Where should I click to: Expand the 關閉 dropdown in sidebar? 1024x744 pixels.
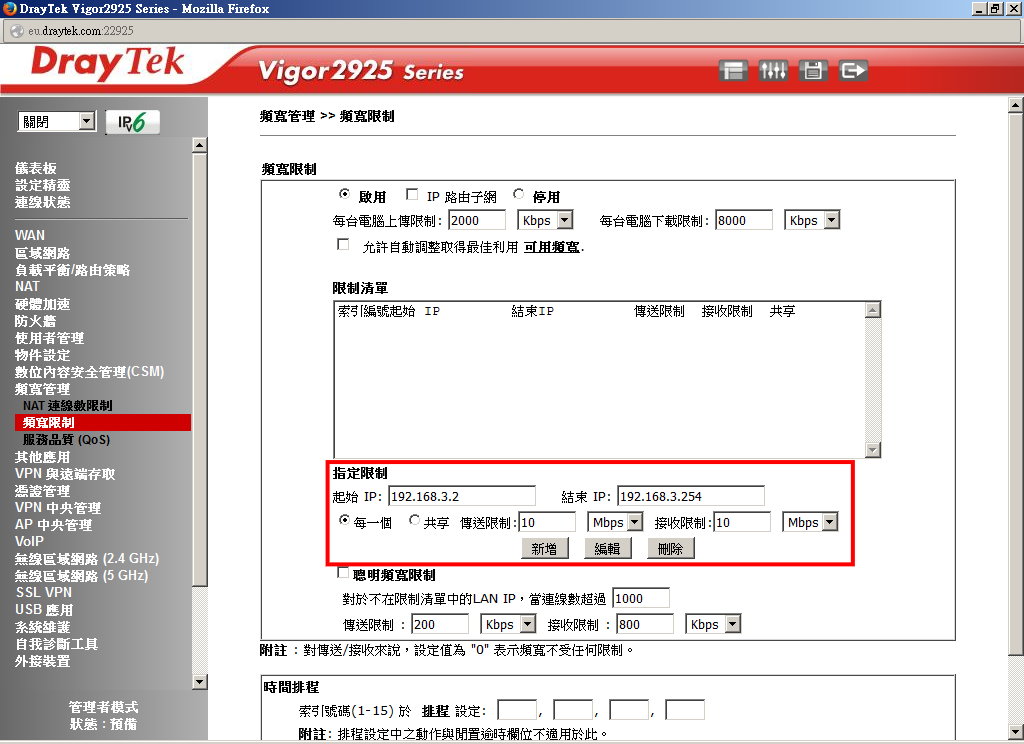coord(57,122)
